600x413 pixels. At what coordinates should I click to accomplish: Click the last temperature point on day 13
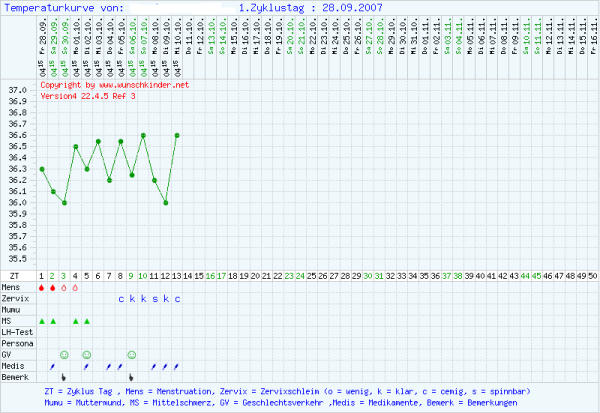(177, 135)
